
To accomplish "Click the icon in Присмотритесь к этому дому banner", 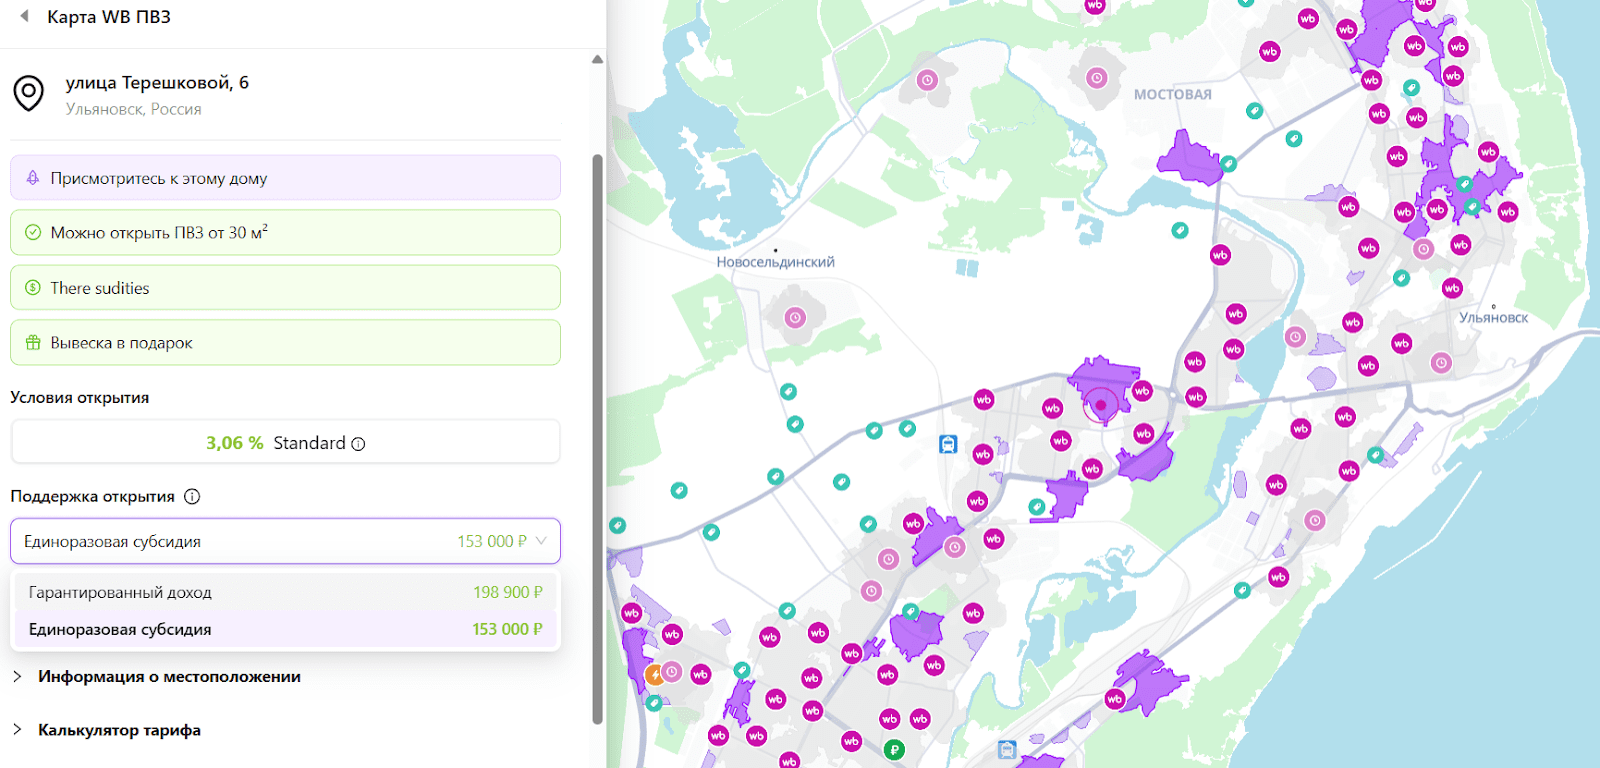I will 33,178.
